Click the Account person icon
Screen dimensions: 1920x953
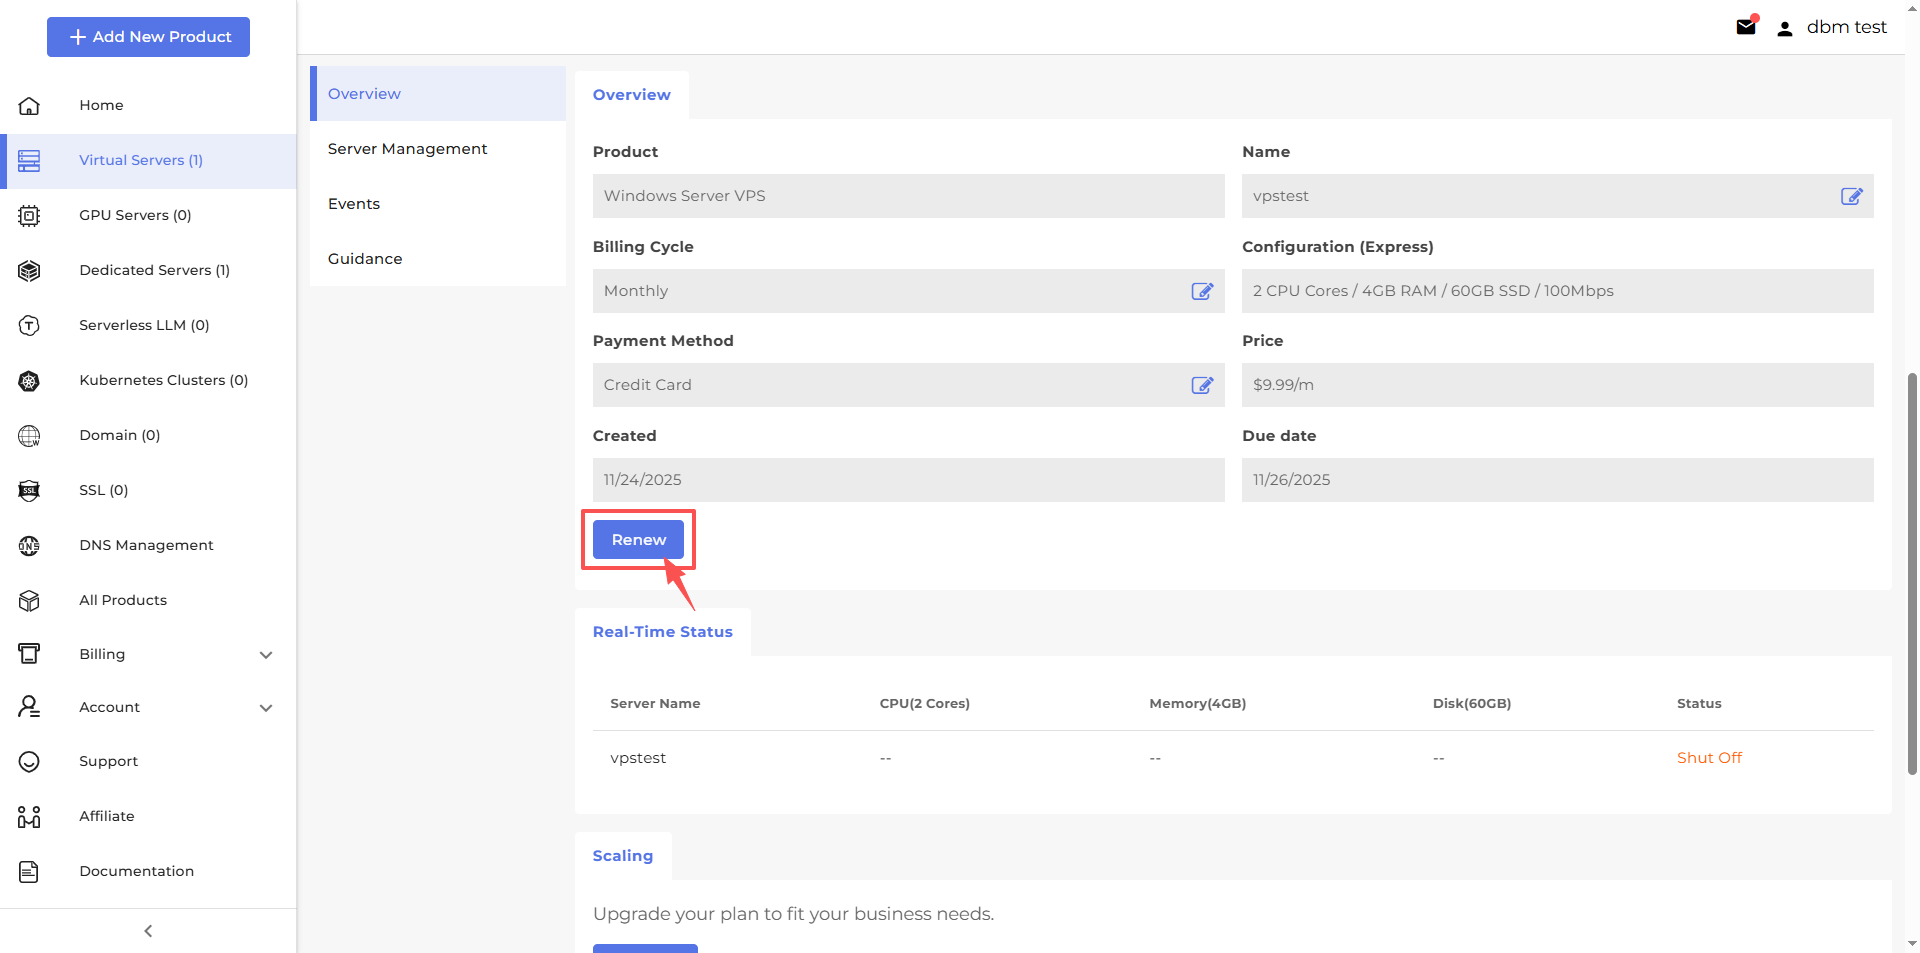[29, 707]
